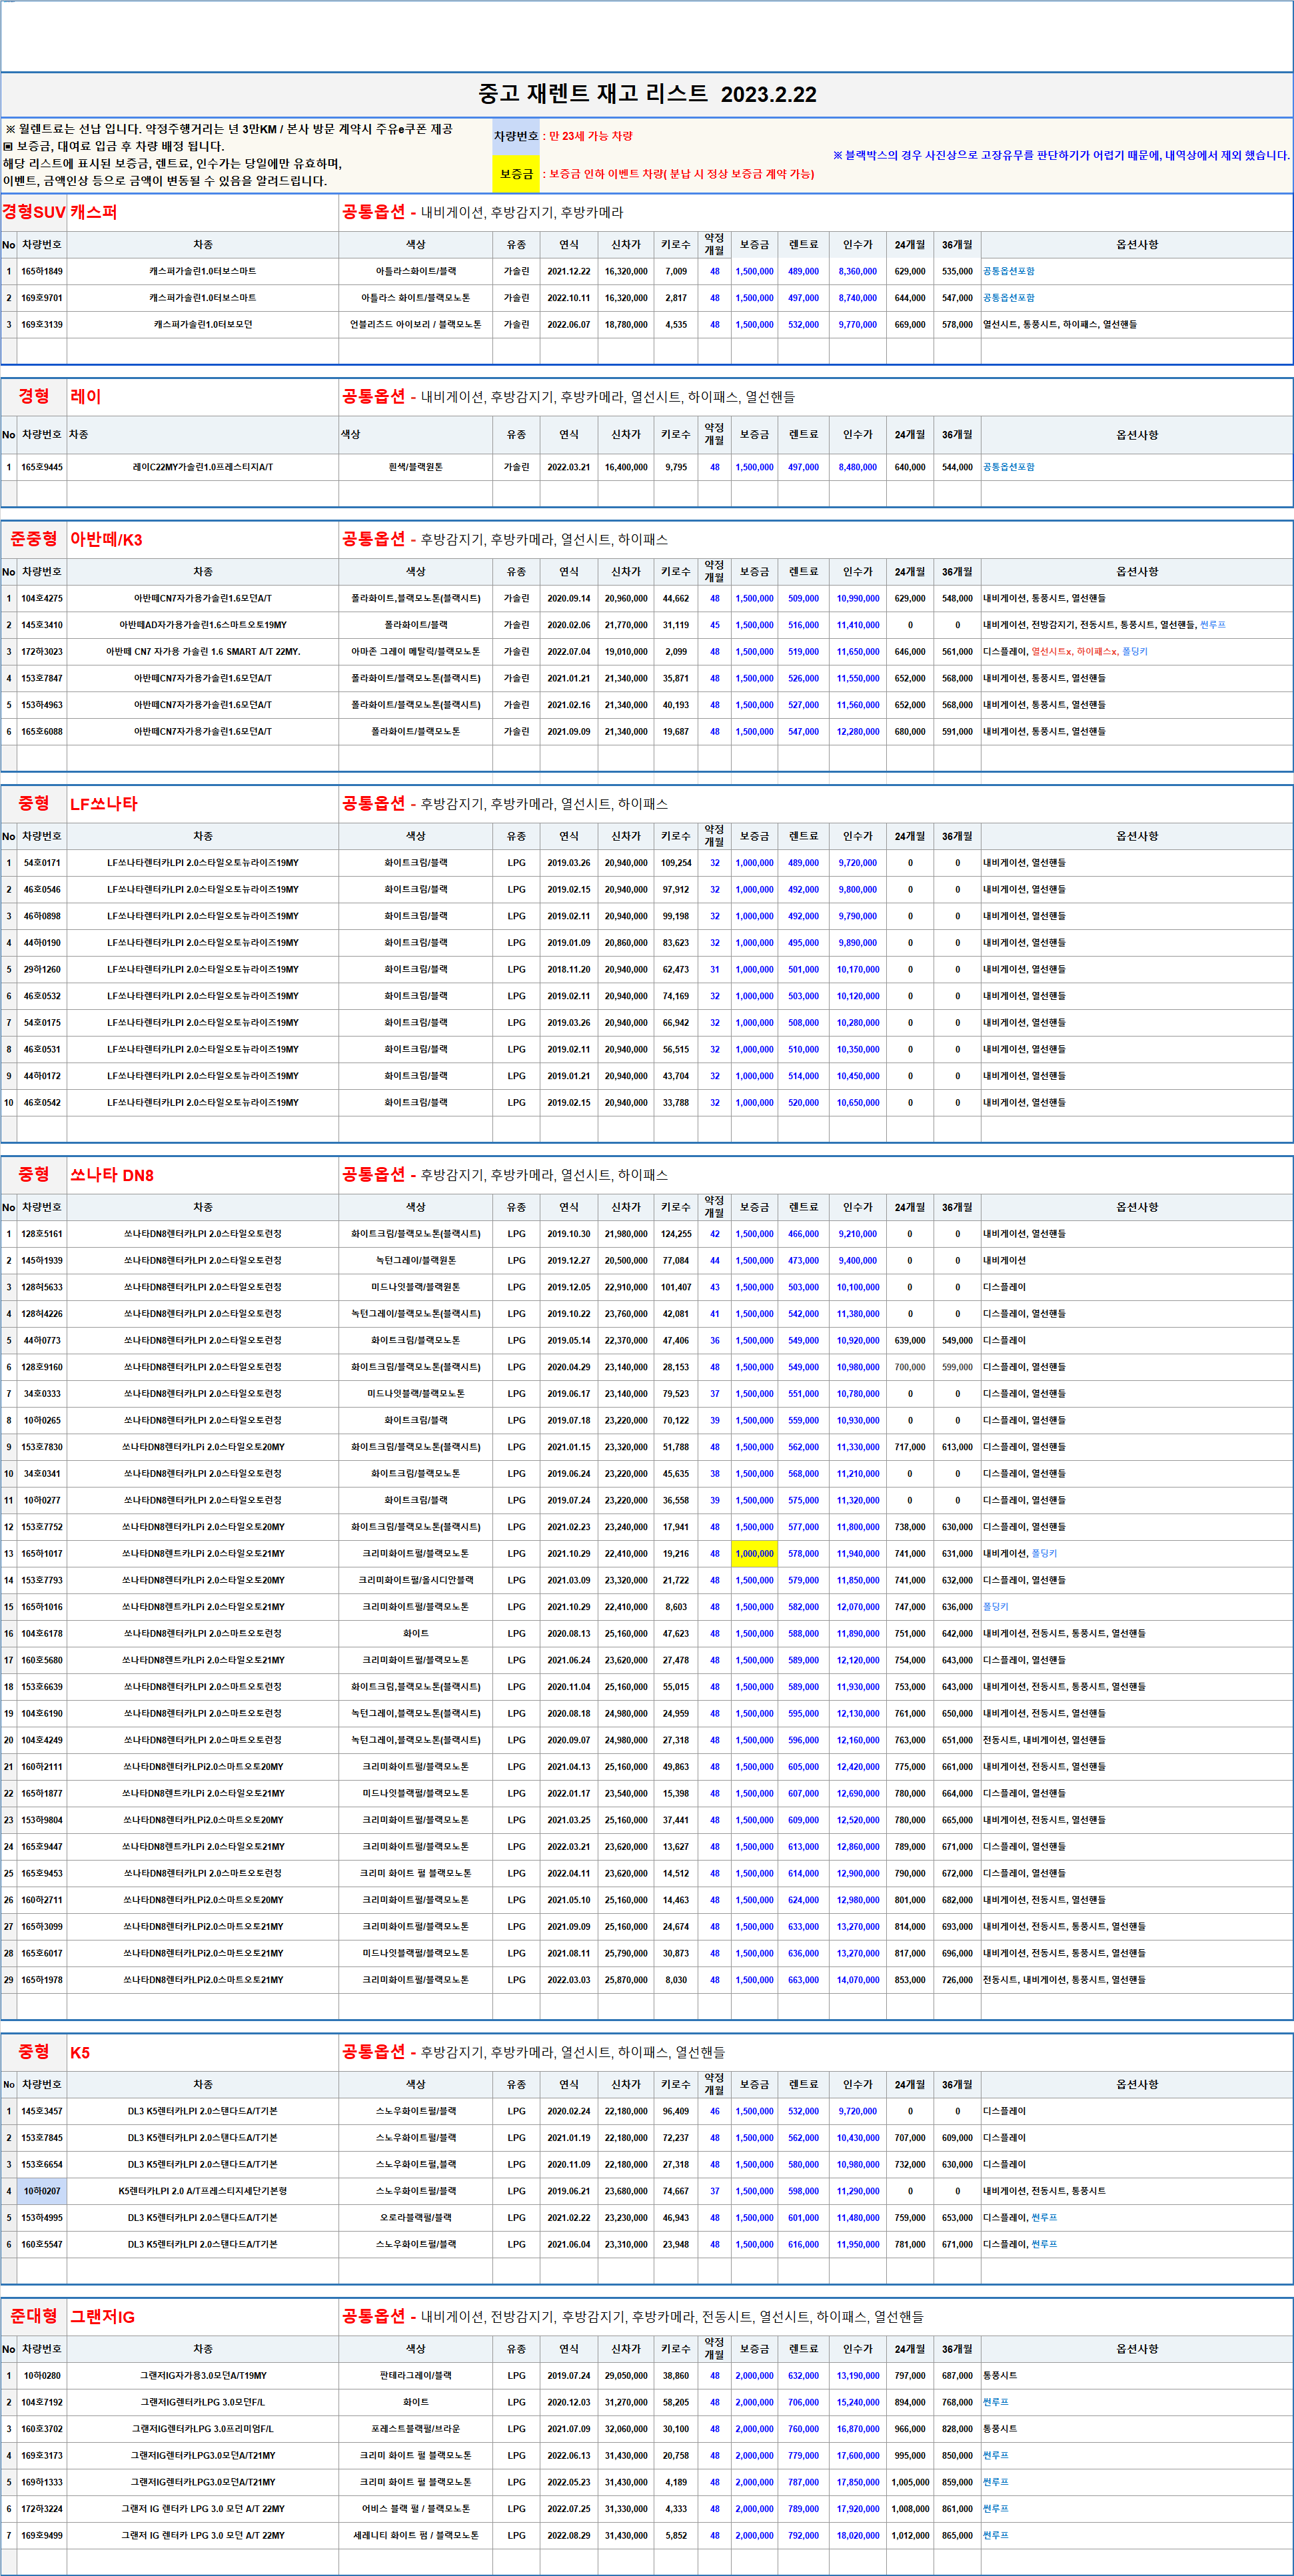Image resolution: width=1294 pixels, height=2576 pixels.
Task: Select plate number 145하1939
Action: [x=42, y=1261]
